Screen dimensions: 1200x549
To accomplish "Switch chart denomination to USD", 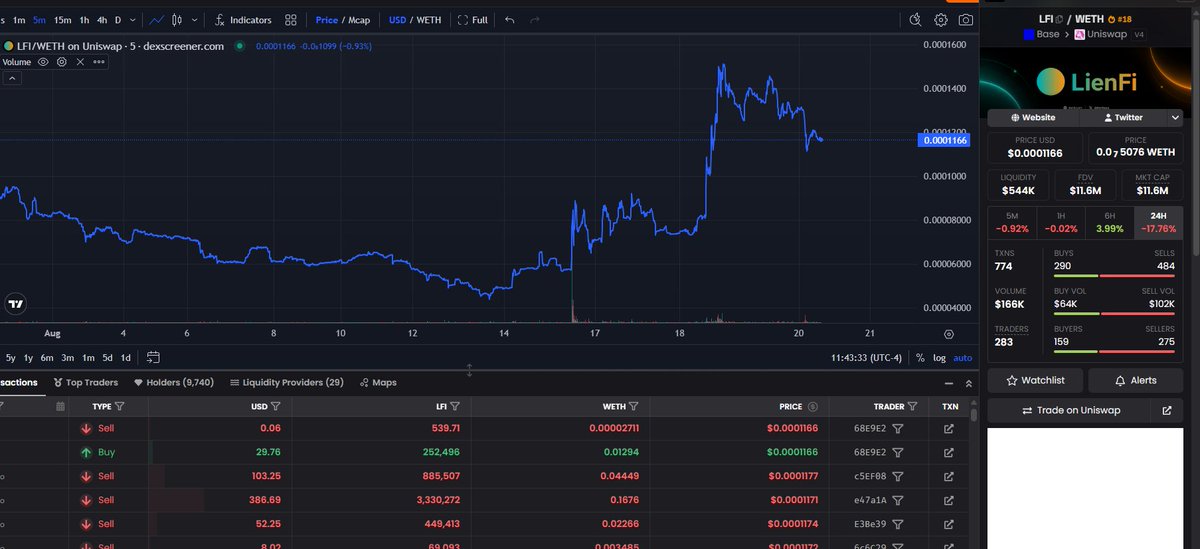I will point(397,20).
